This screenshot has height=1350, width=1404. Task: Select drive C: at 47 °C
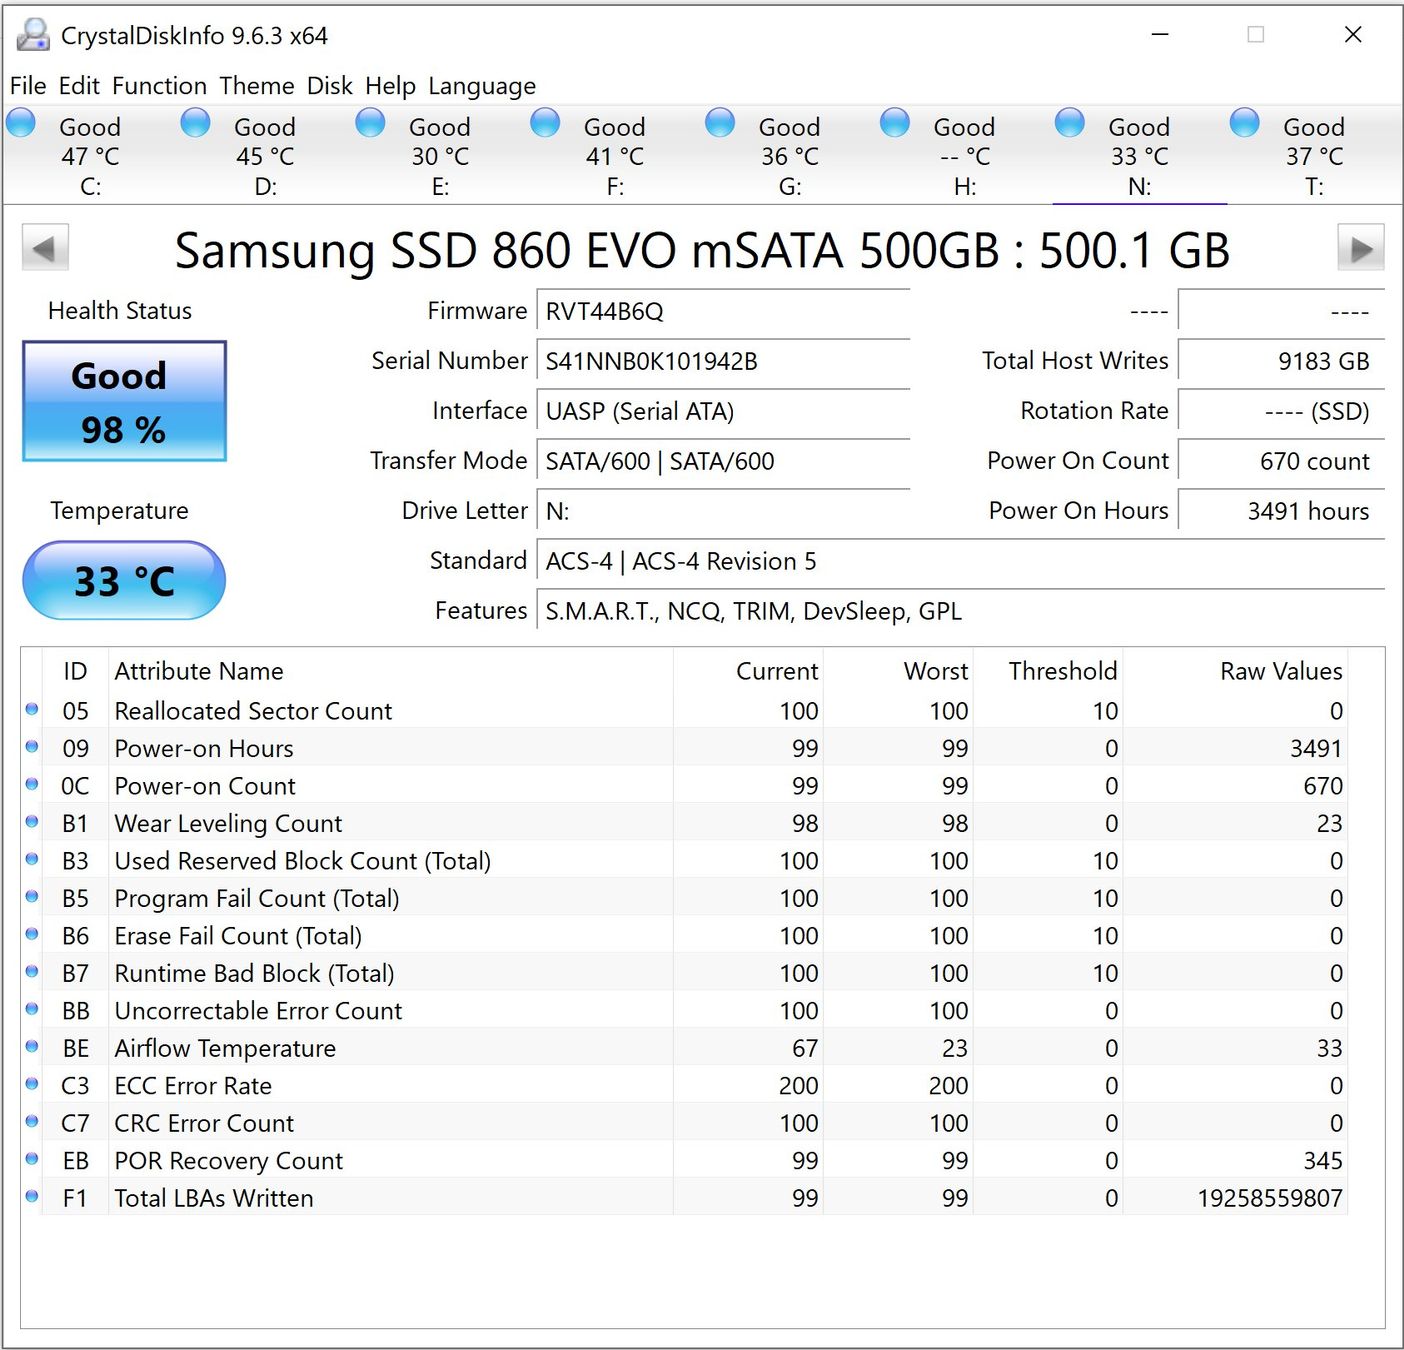(90, 156)
